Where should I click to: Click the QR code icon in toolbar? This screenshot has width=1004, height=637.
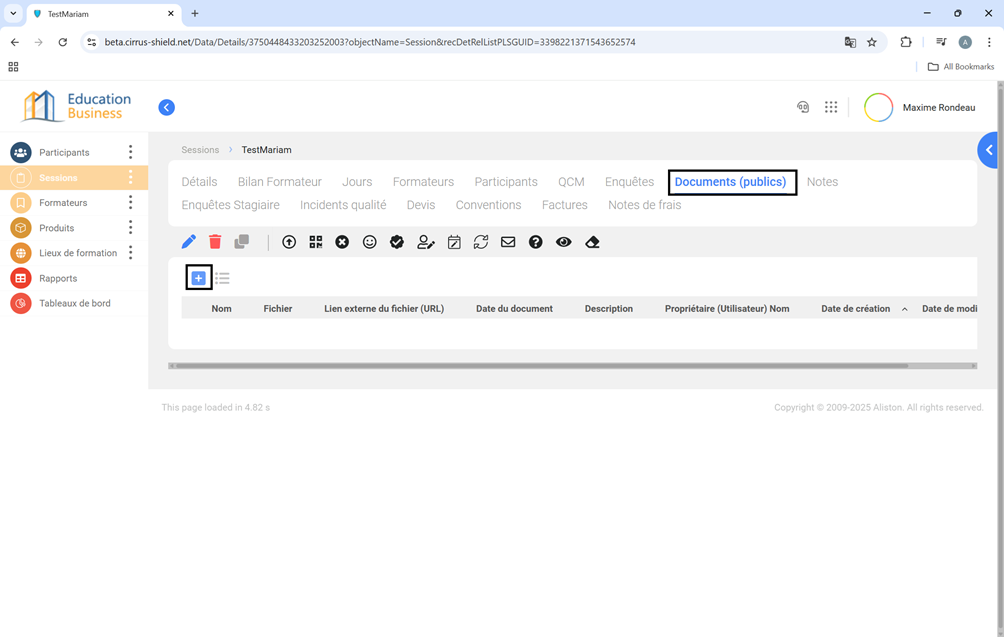[x=316, y=242]
